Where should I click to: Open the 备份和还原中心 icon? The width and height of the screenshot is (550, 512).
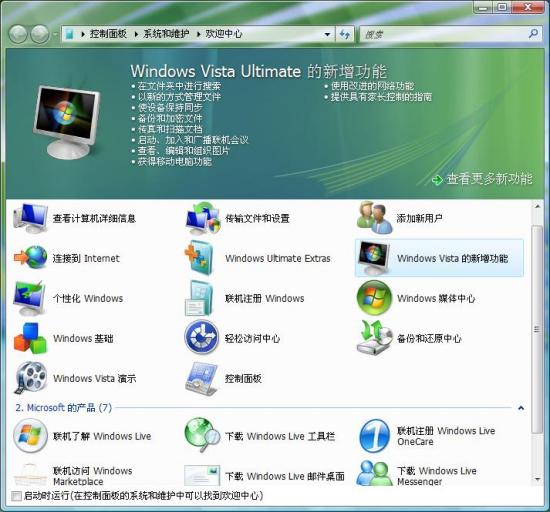[374, 337]
